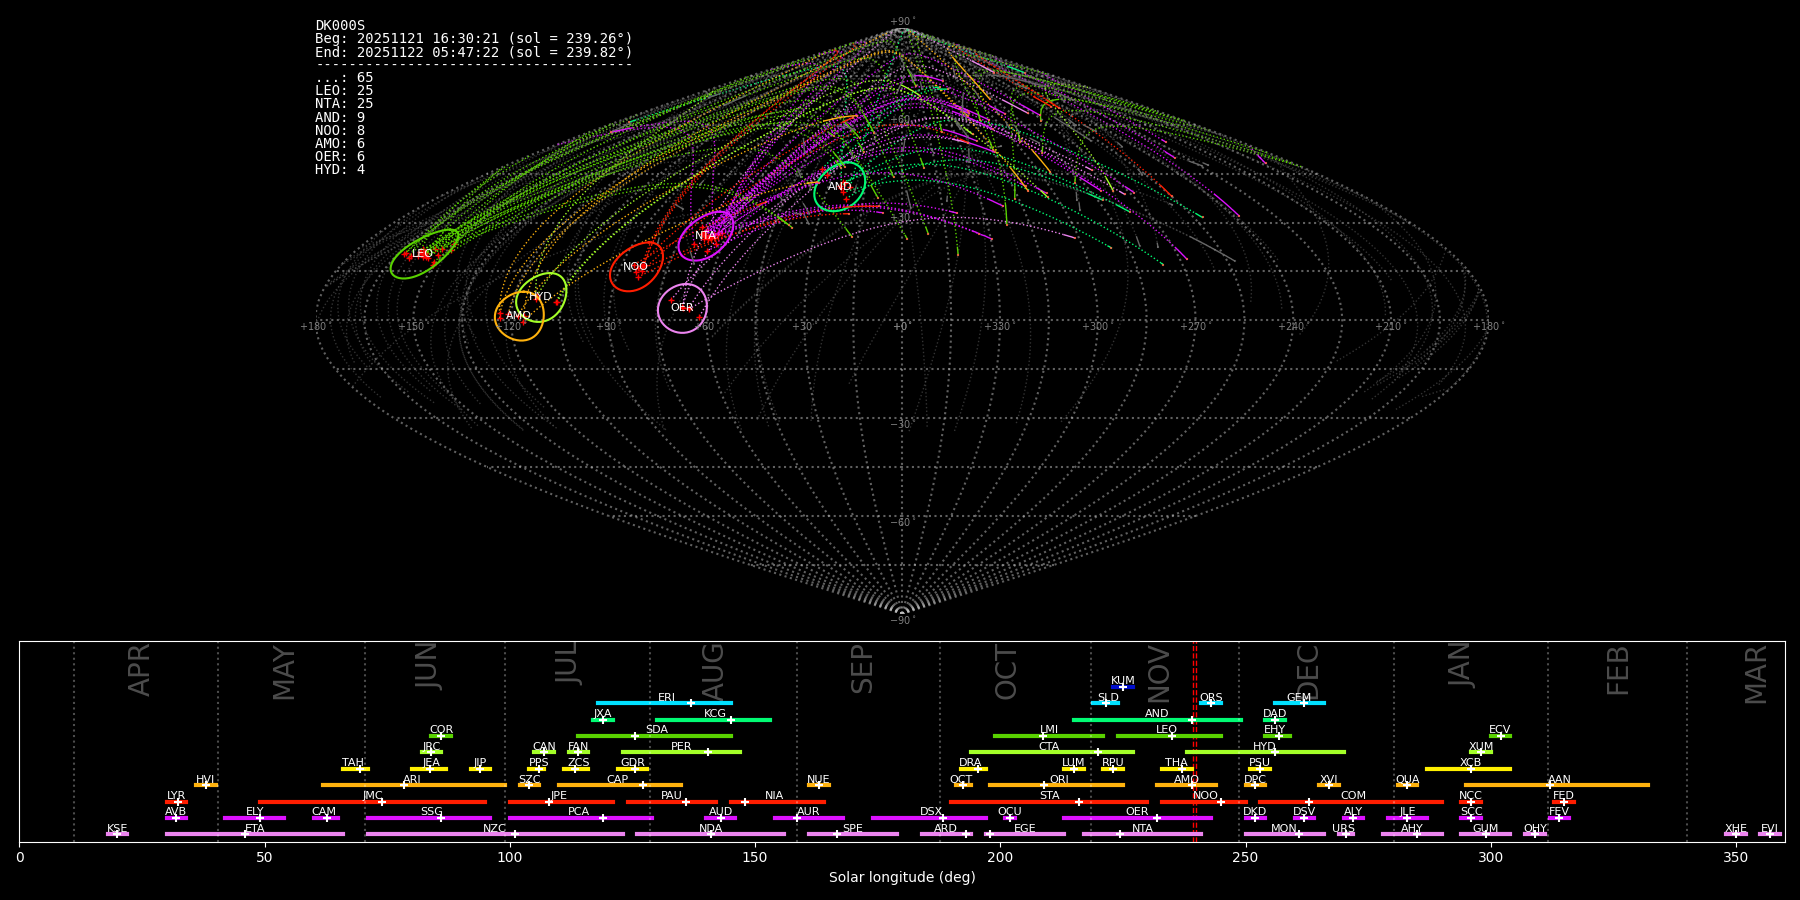The height and width of the screenshot is (900, 1800).
Task: Click the green LEO radiant ellipse
Action: pyautogui.click(x=424, y=254)
